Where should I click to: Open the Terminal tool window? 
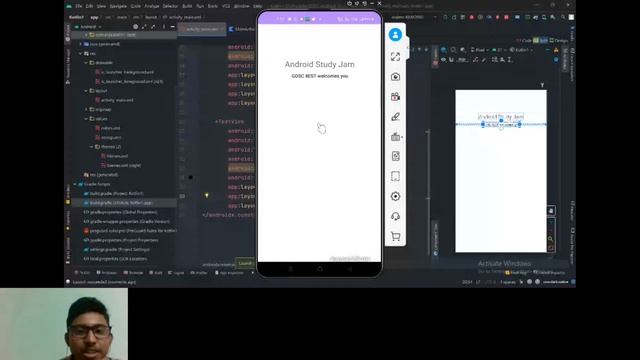(133, 273)
